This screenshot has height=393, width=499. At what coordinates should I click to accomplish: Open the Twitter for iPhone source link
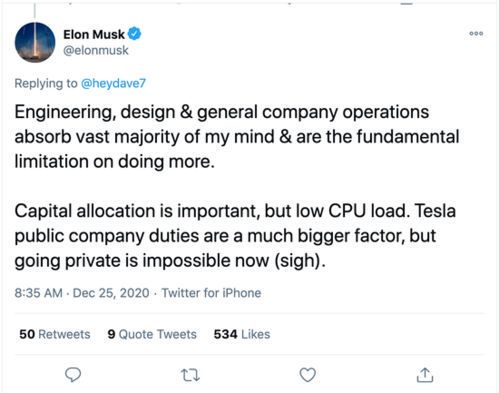(211, 293)
